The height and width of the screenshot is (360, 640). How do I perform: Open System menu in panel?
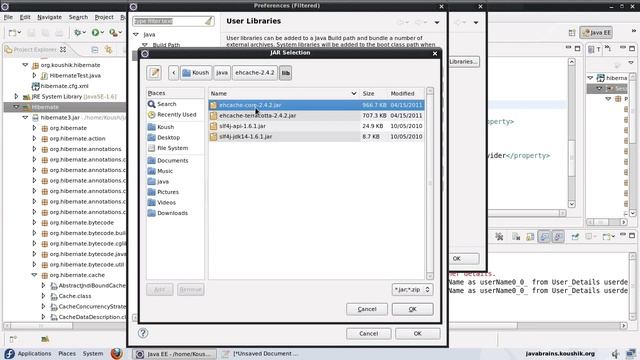point(93,353)
